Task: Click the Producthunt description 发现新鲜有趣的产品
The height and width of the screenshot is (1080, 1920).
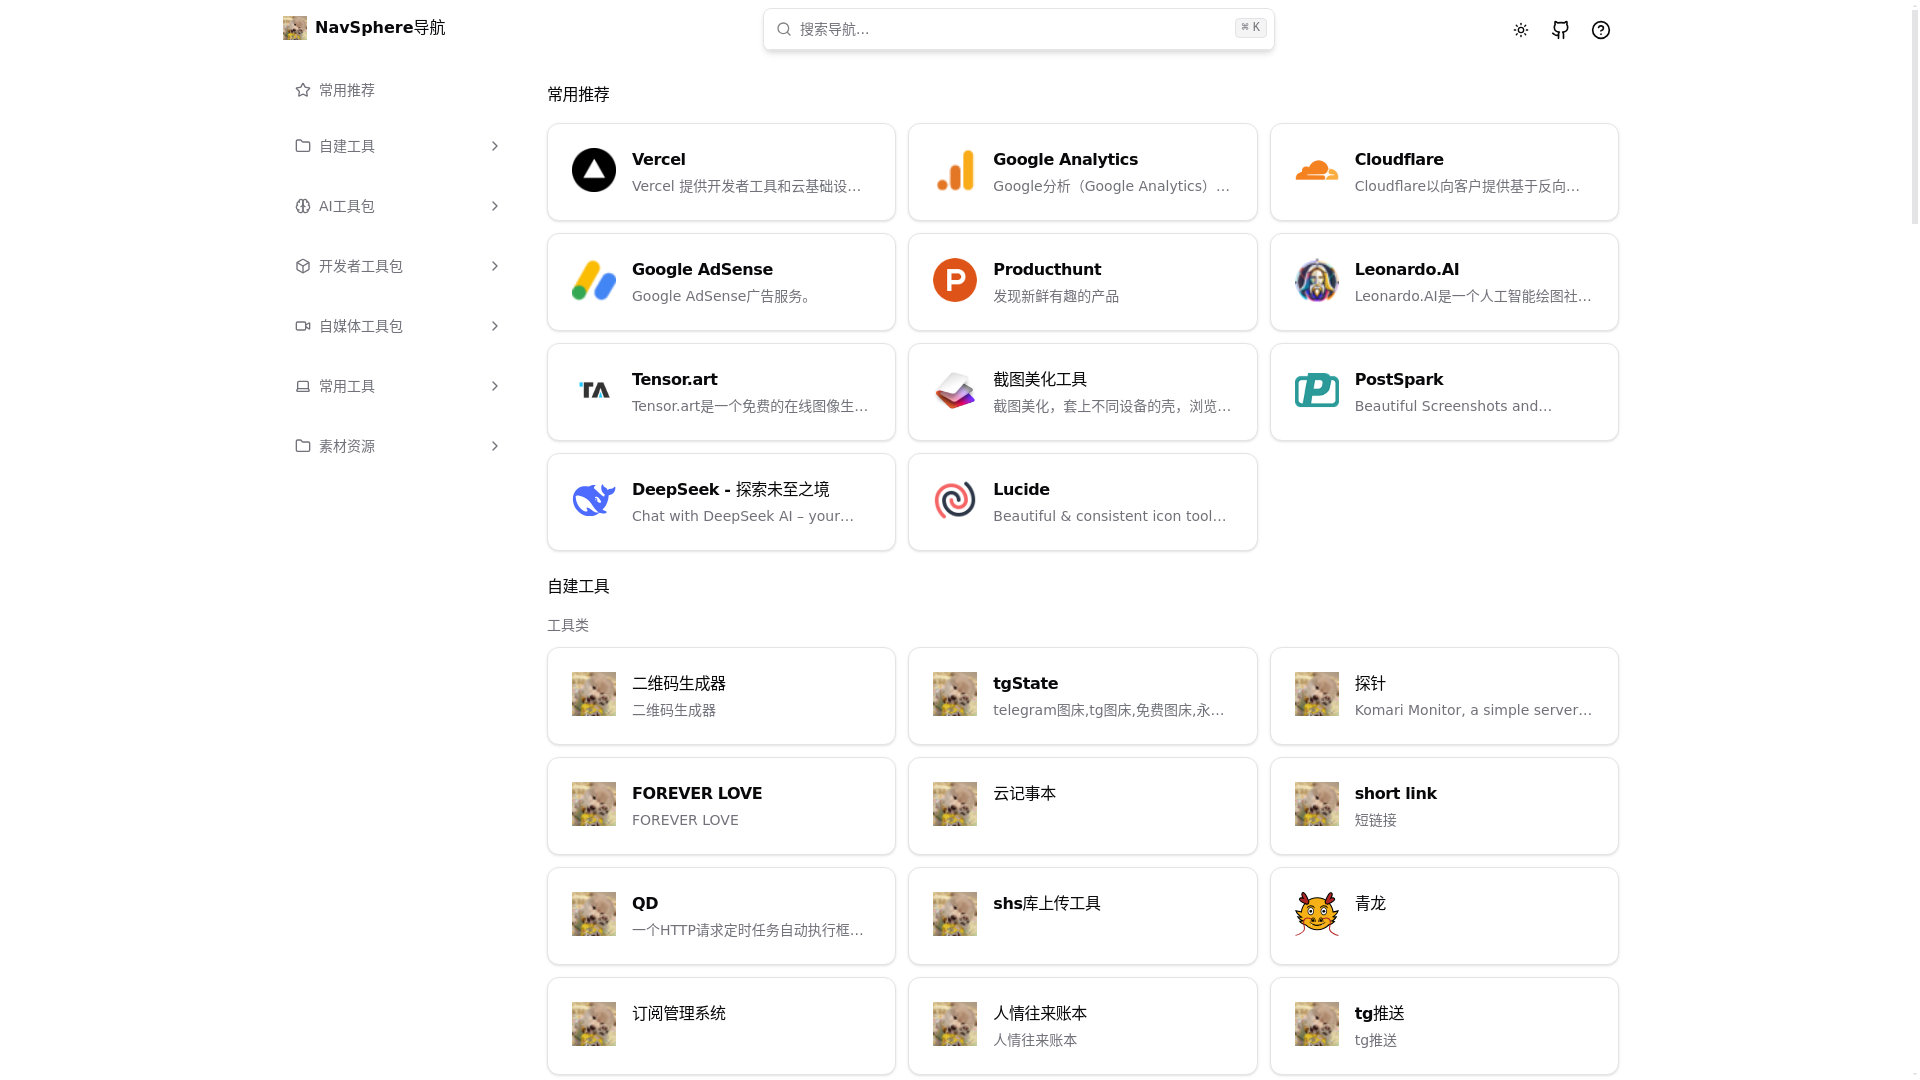Action: [1056, 297]
